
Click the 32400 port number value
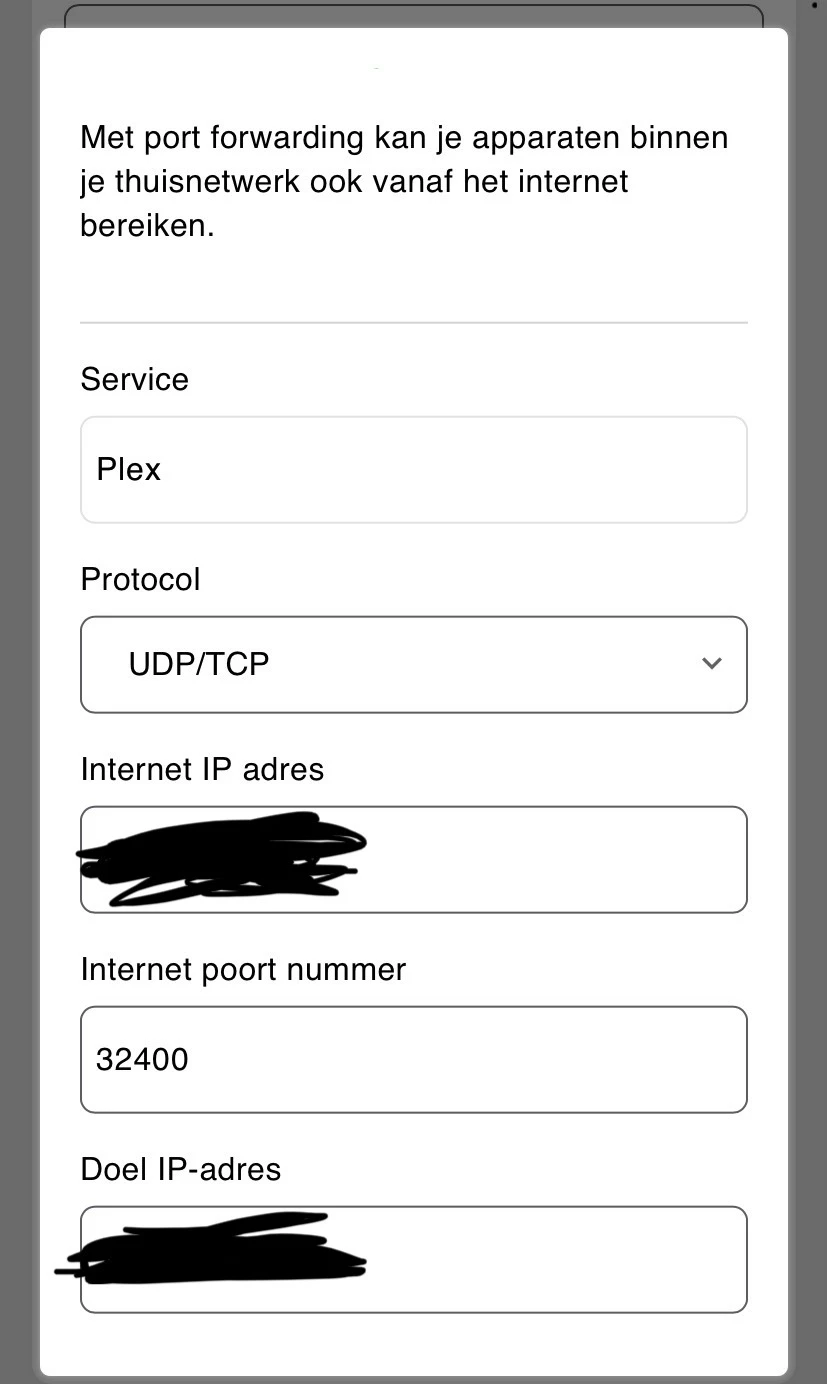142,1060
